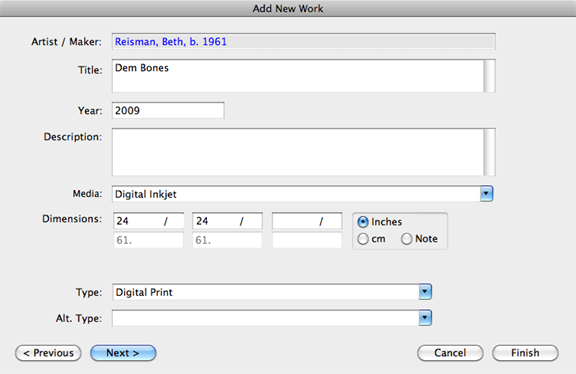Image resolution: width=576 pixels, height=374 pixels.
Task: Click the first dimension field
Action: tap(148, 221)
